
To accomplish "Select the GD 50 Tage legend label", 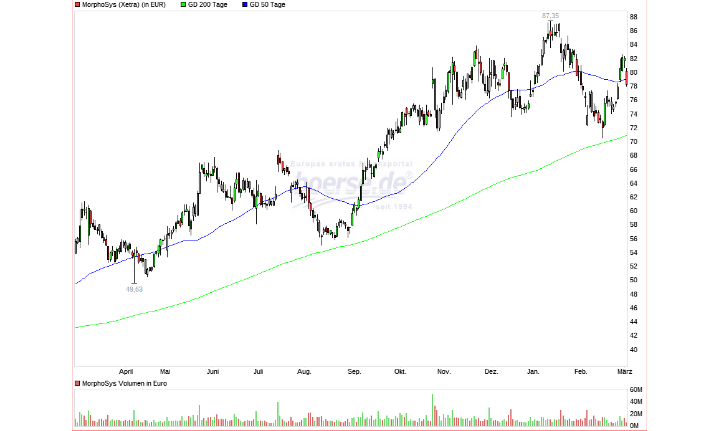I will (x=267, y=5).
